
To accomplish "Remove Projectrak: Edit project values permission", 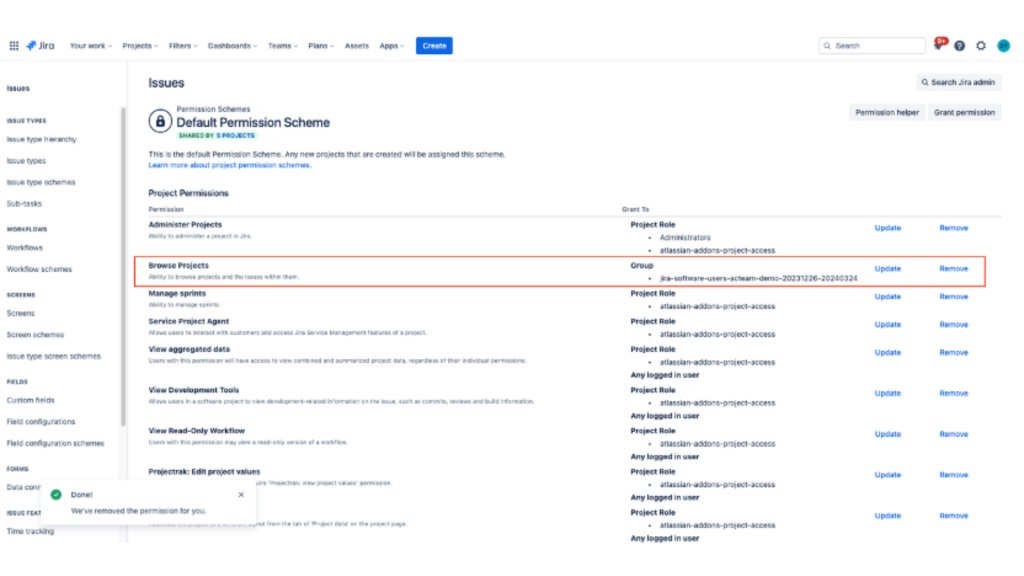I will pyautogui.click(x=953, y=475).
